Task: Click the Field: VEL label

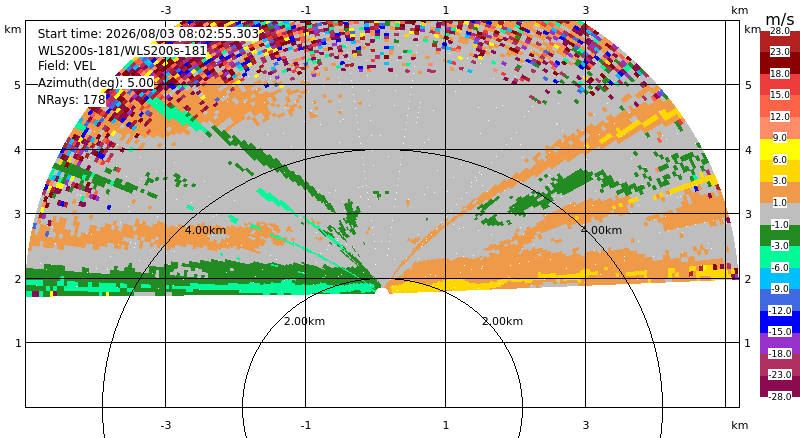Action: point(67,66)
